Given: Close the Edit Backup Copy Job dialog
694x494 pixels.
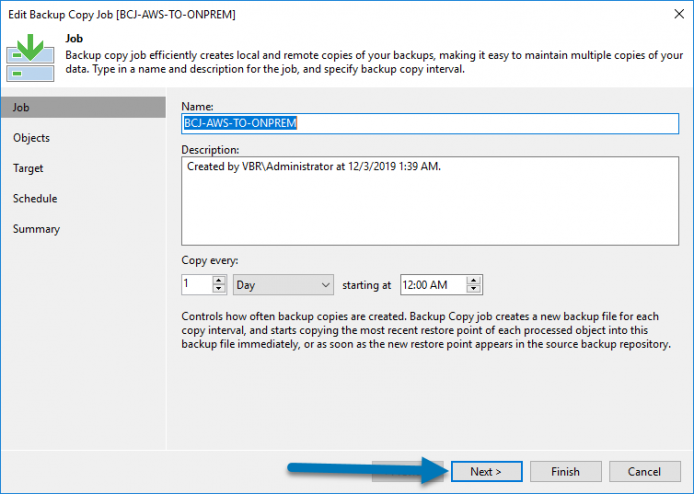Looking at the screenshot, I should point(679,14).
